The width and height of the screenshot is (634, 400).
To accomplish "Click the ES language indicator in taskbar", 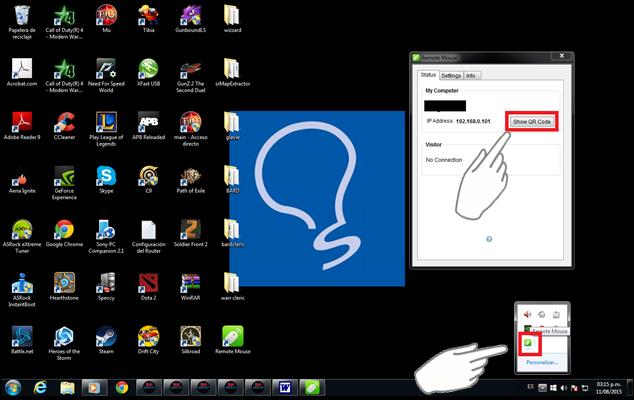I will pos(530,387).
